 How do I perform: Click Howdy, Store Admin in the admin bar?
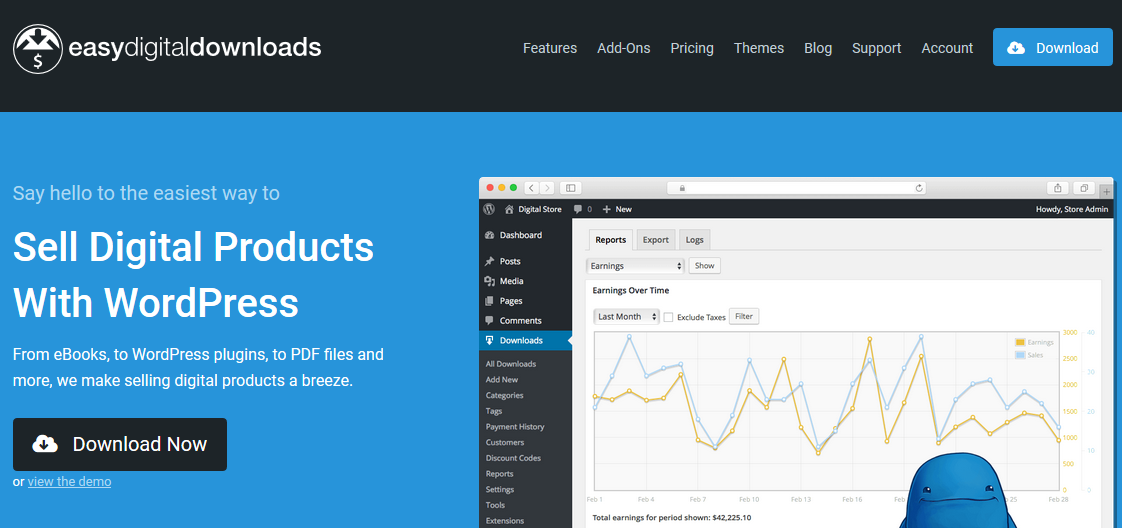(1072, 209)
